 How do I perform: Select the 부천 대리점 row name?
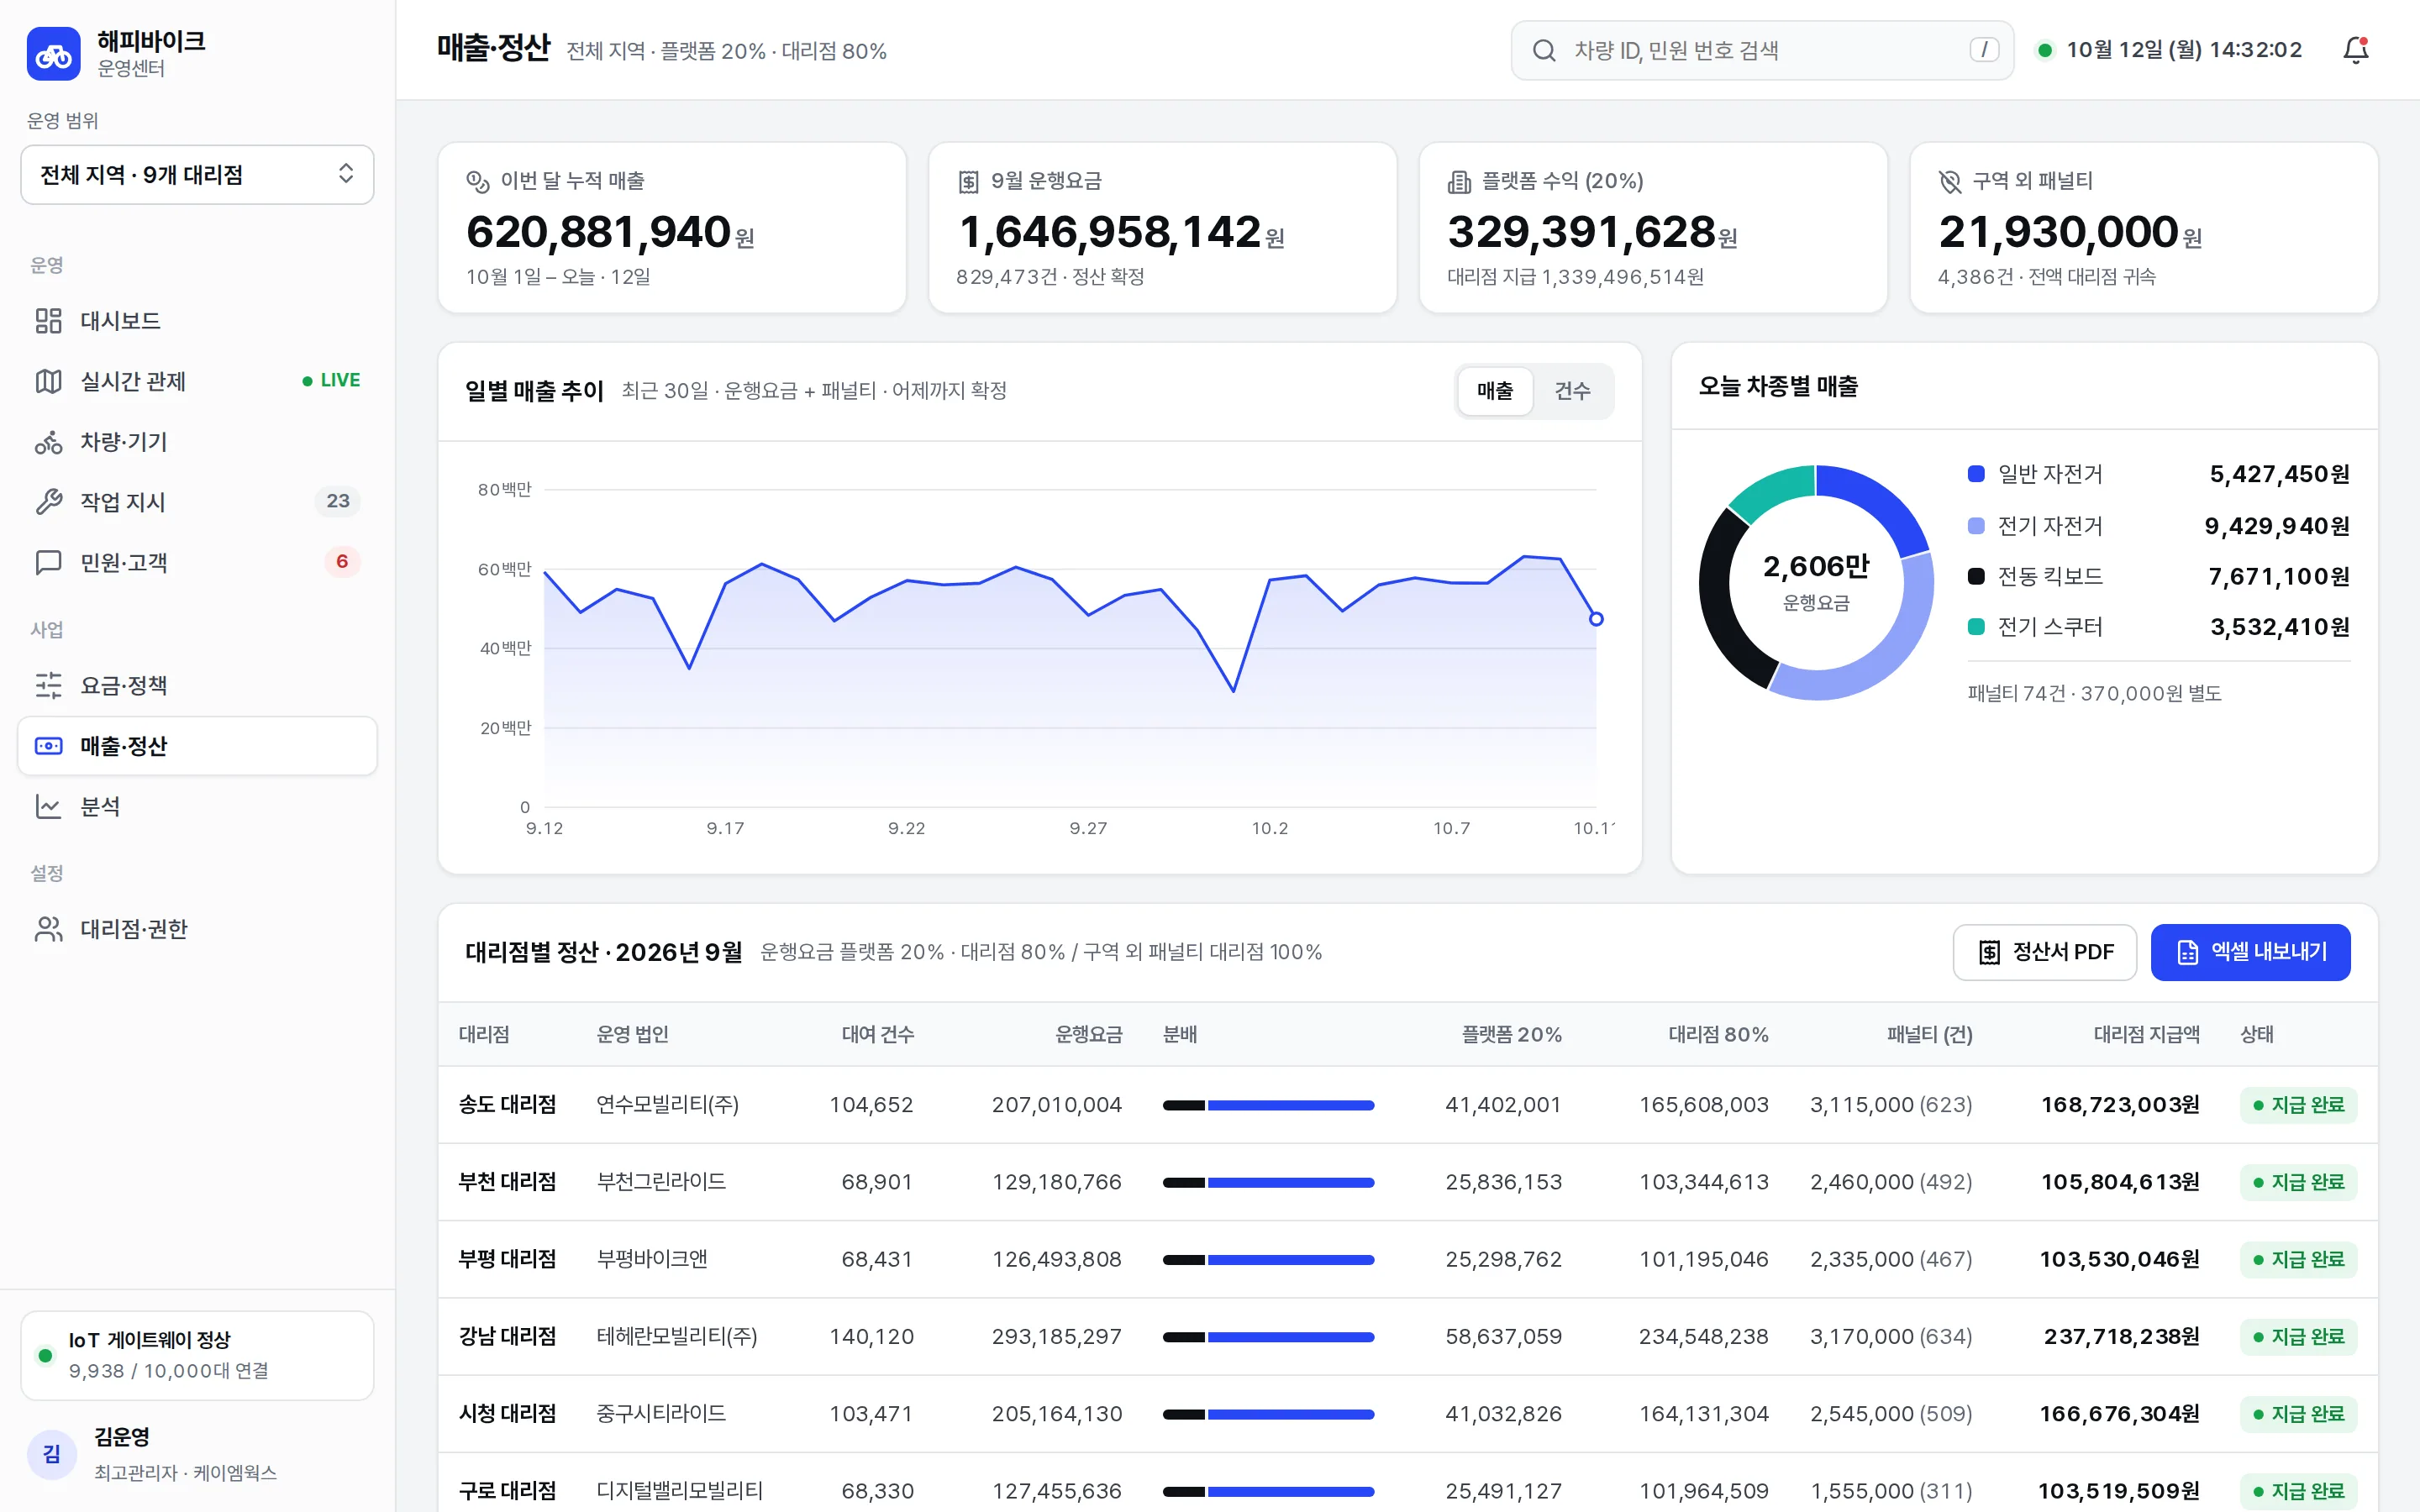pos(507,1182)
